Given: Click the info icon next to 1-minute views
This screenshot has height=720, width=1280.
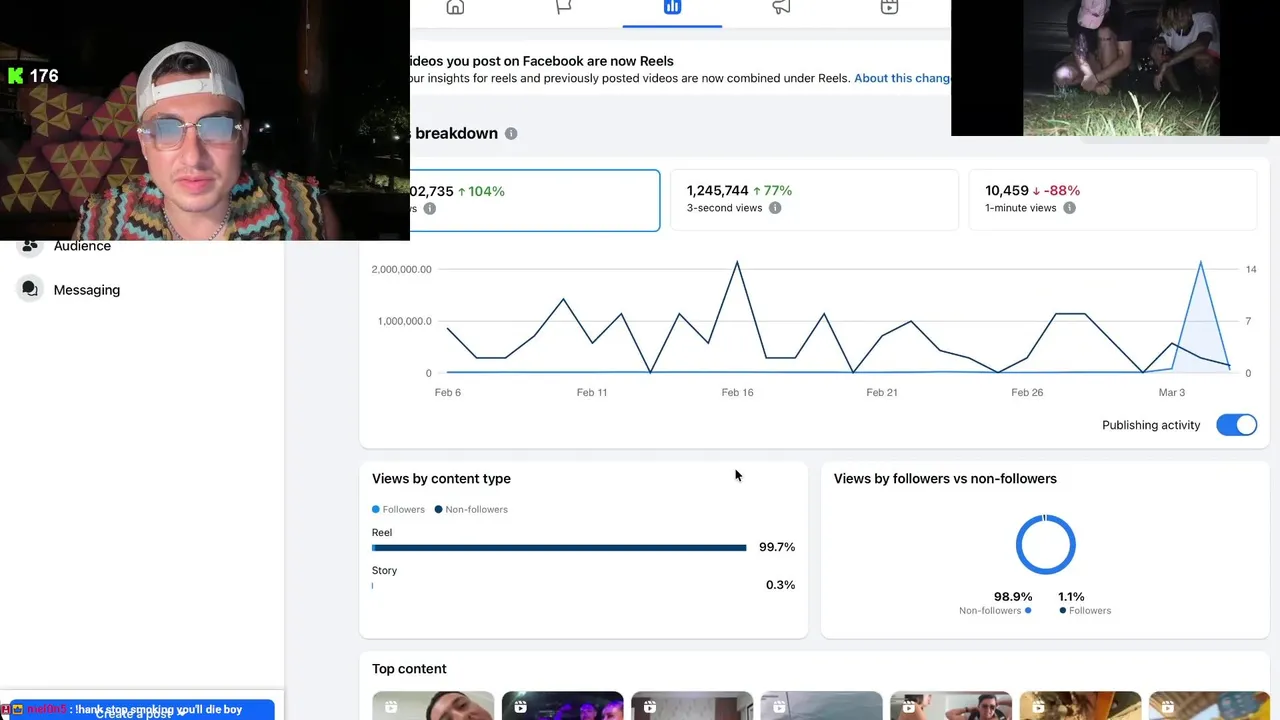Looking at the screenshot, I should tap(1069, 208).
